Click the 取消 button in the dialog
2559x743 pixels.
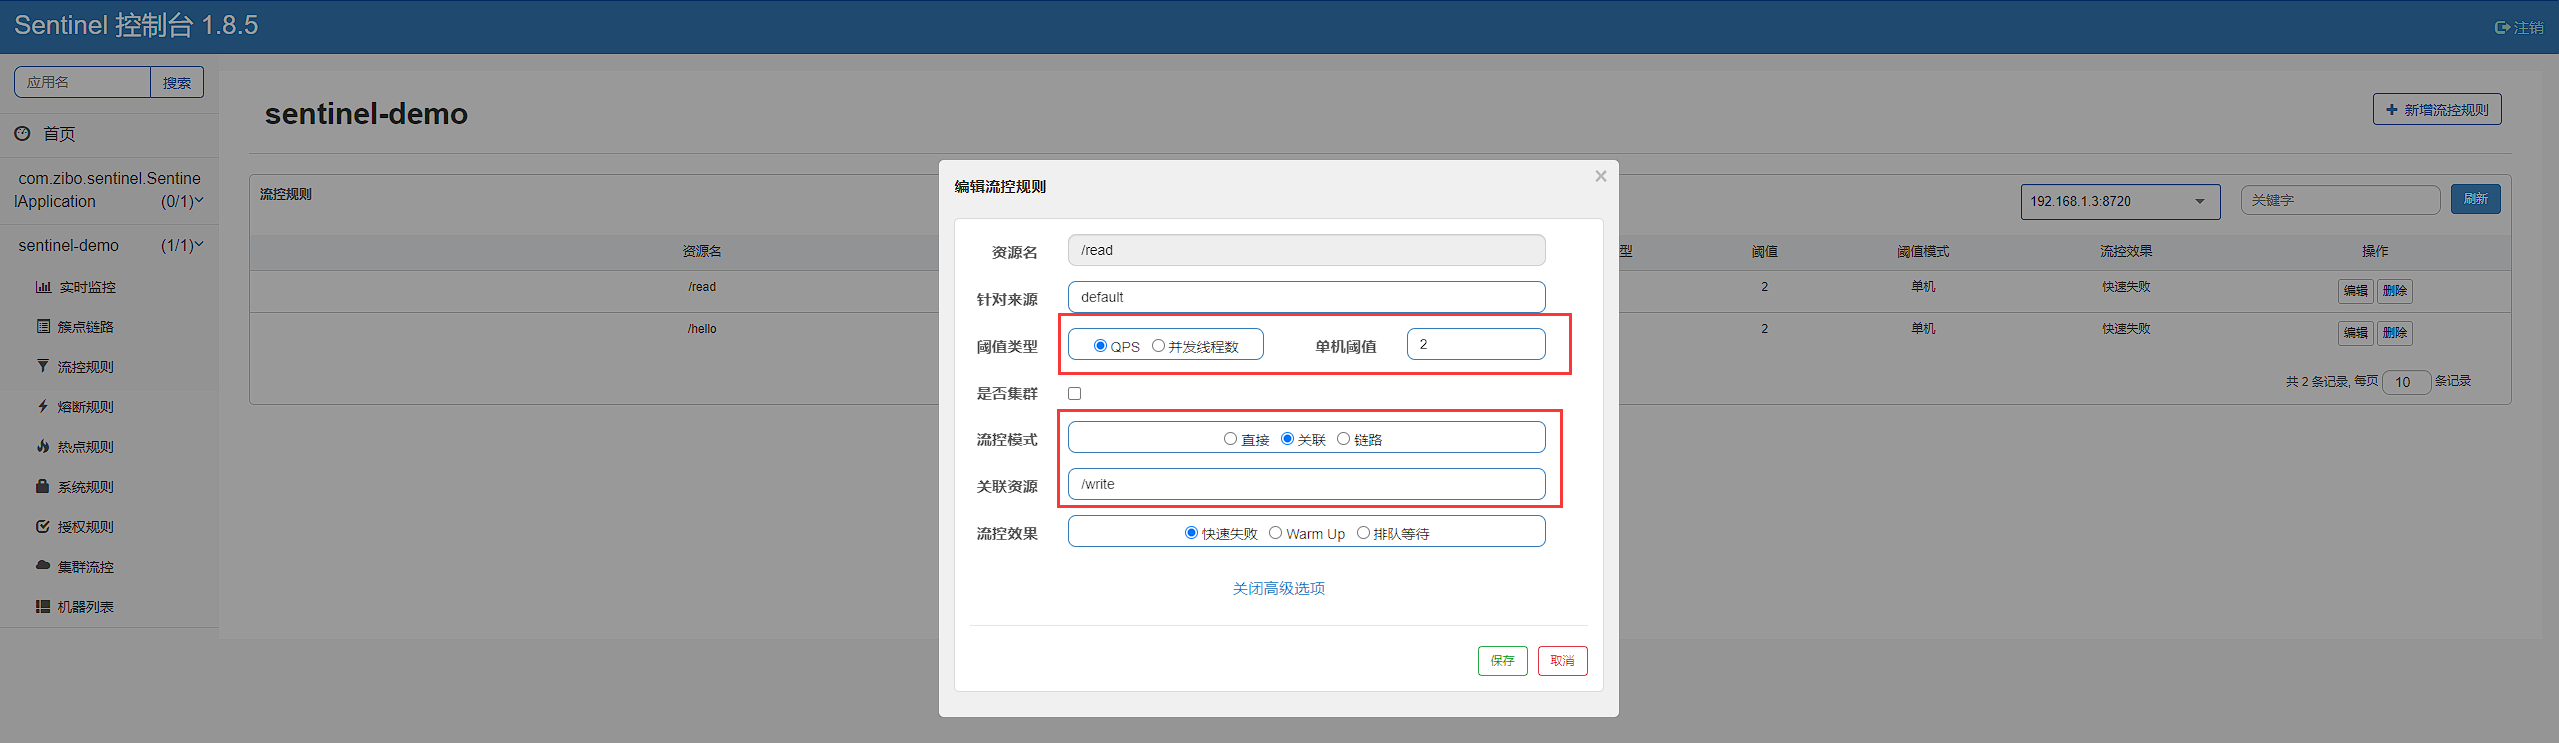pyautogui.click(x=1562, y=661)
